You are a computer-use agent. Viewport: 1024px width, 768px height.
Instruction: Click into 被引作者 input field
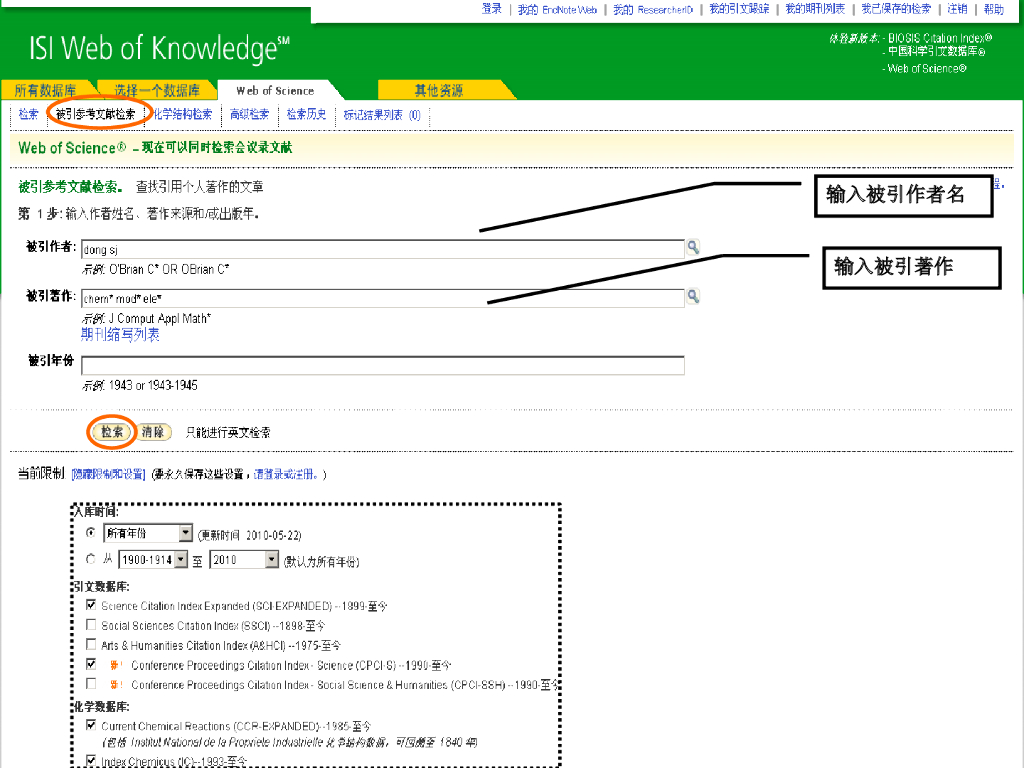(383, 249)
